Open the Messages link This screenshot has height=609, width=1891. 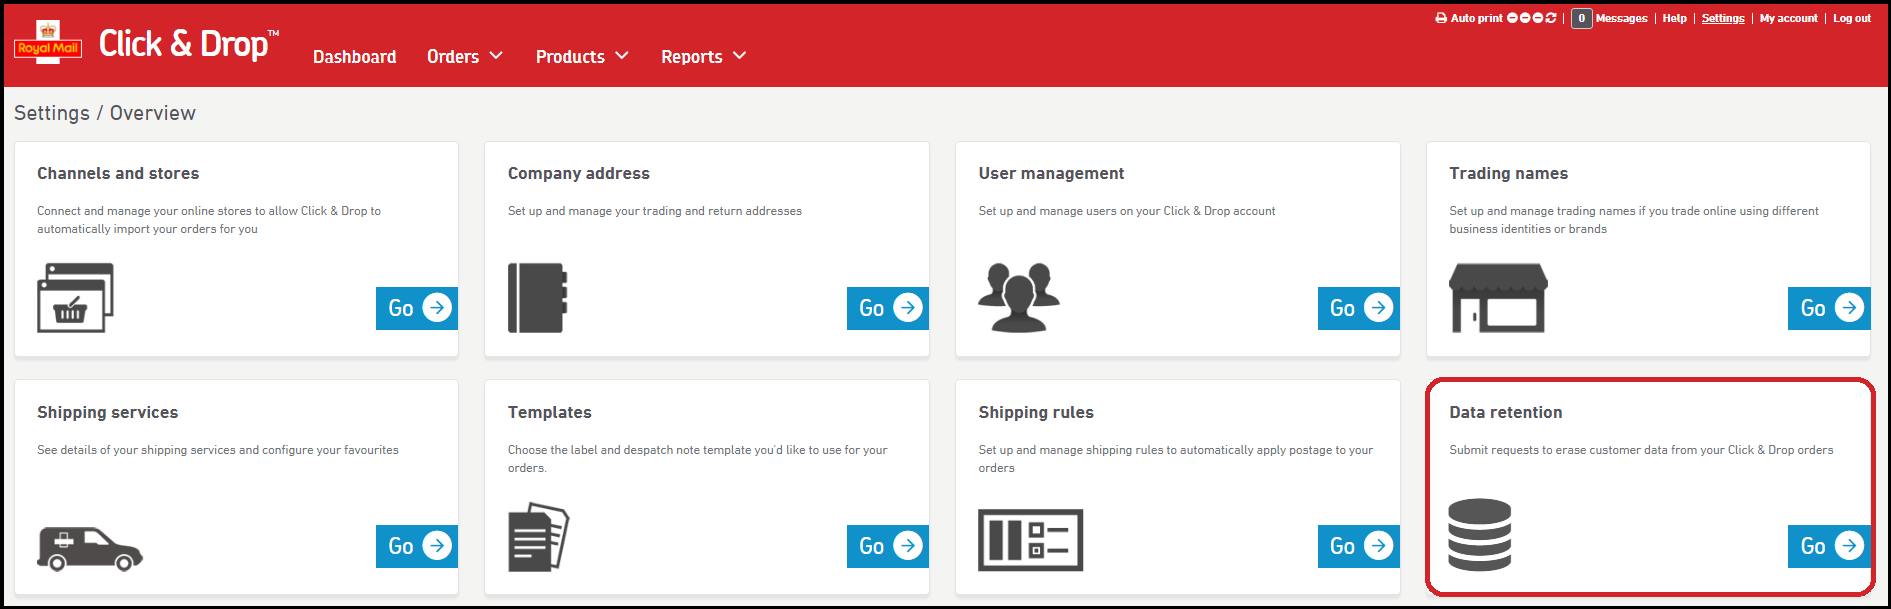1622,18
